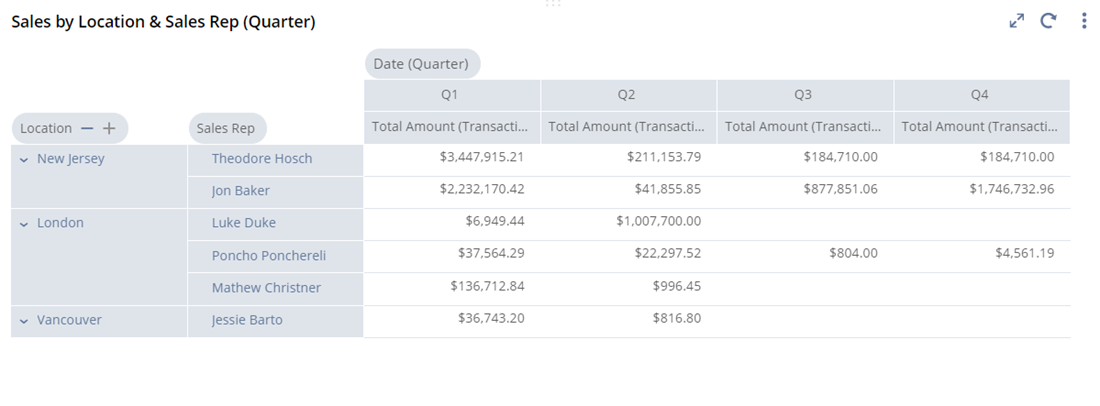This screenshot has width=1100, height=406.
Task: Open the three-dot widget options menu
Action: tap(1084, 21)
